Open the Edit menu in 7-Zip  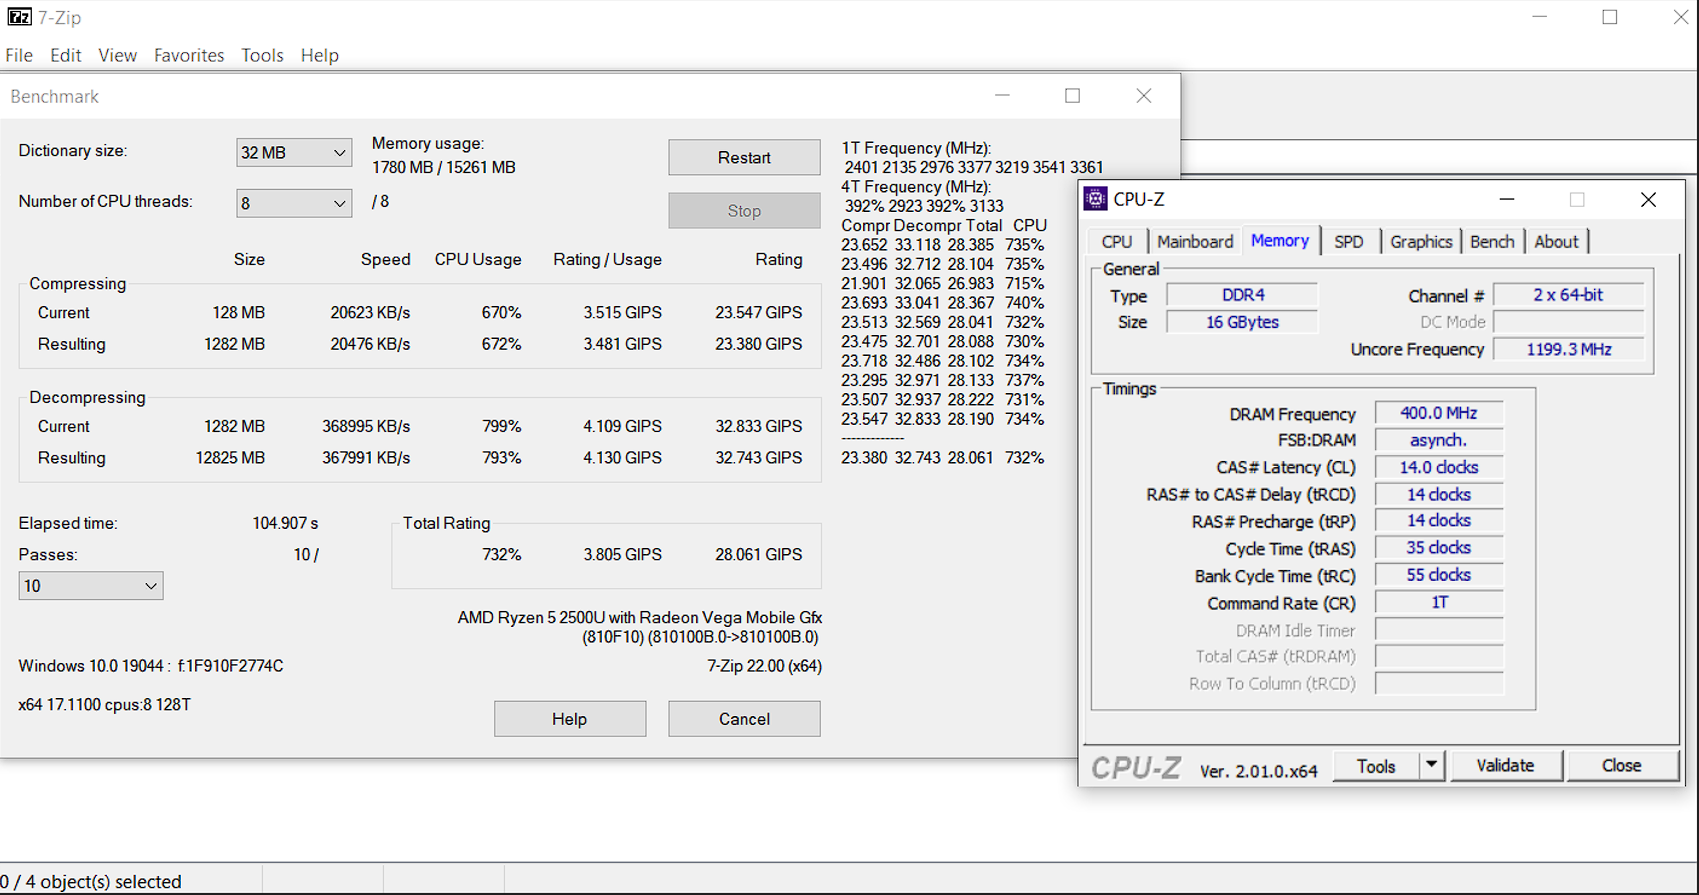click(x=66, y=55)
